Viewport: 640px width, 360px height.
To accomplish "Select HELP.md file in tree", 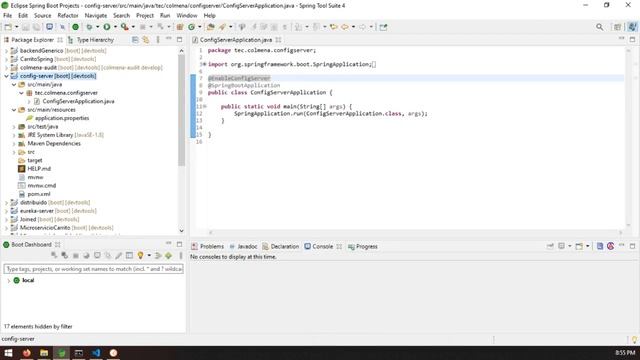I will tap(39, 169).
